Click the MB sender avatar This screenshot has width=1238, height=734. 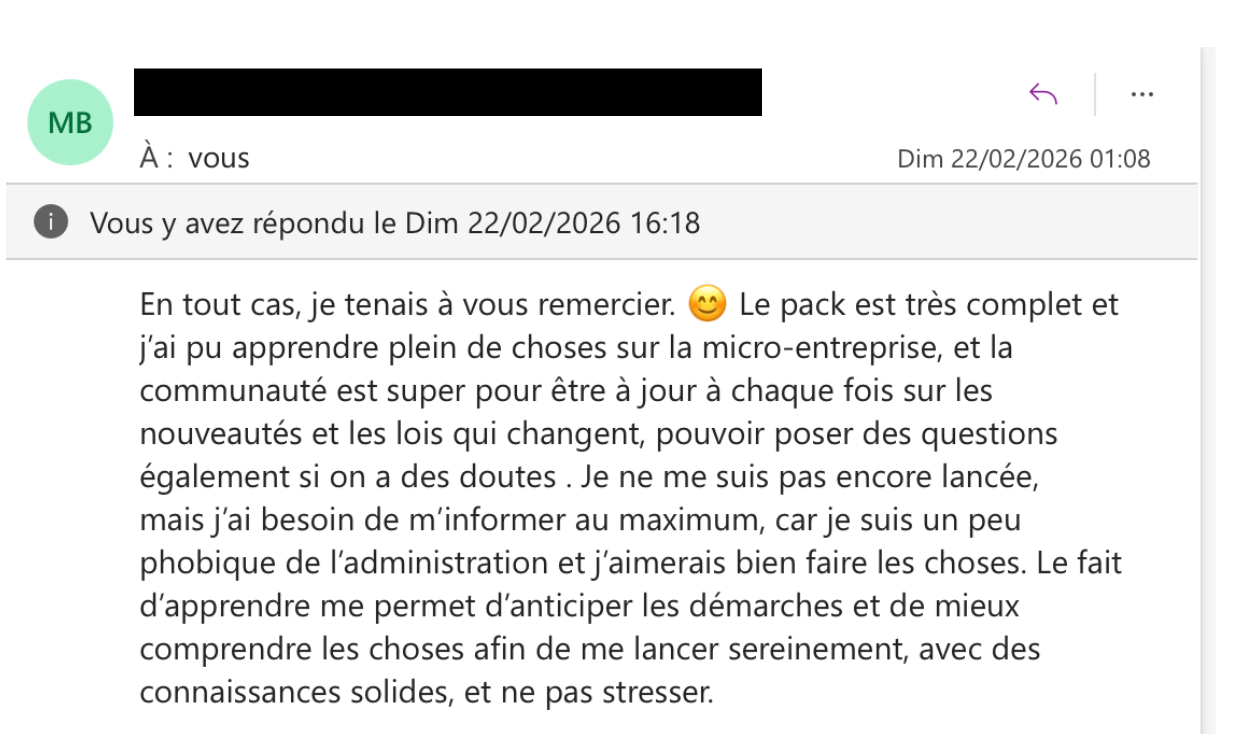pos(70,122)
